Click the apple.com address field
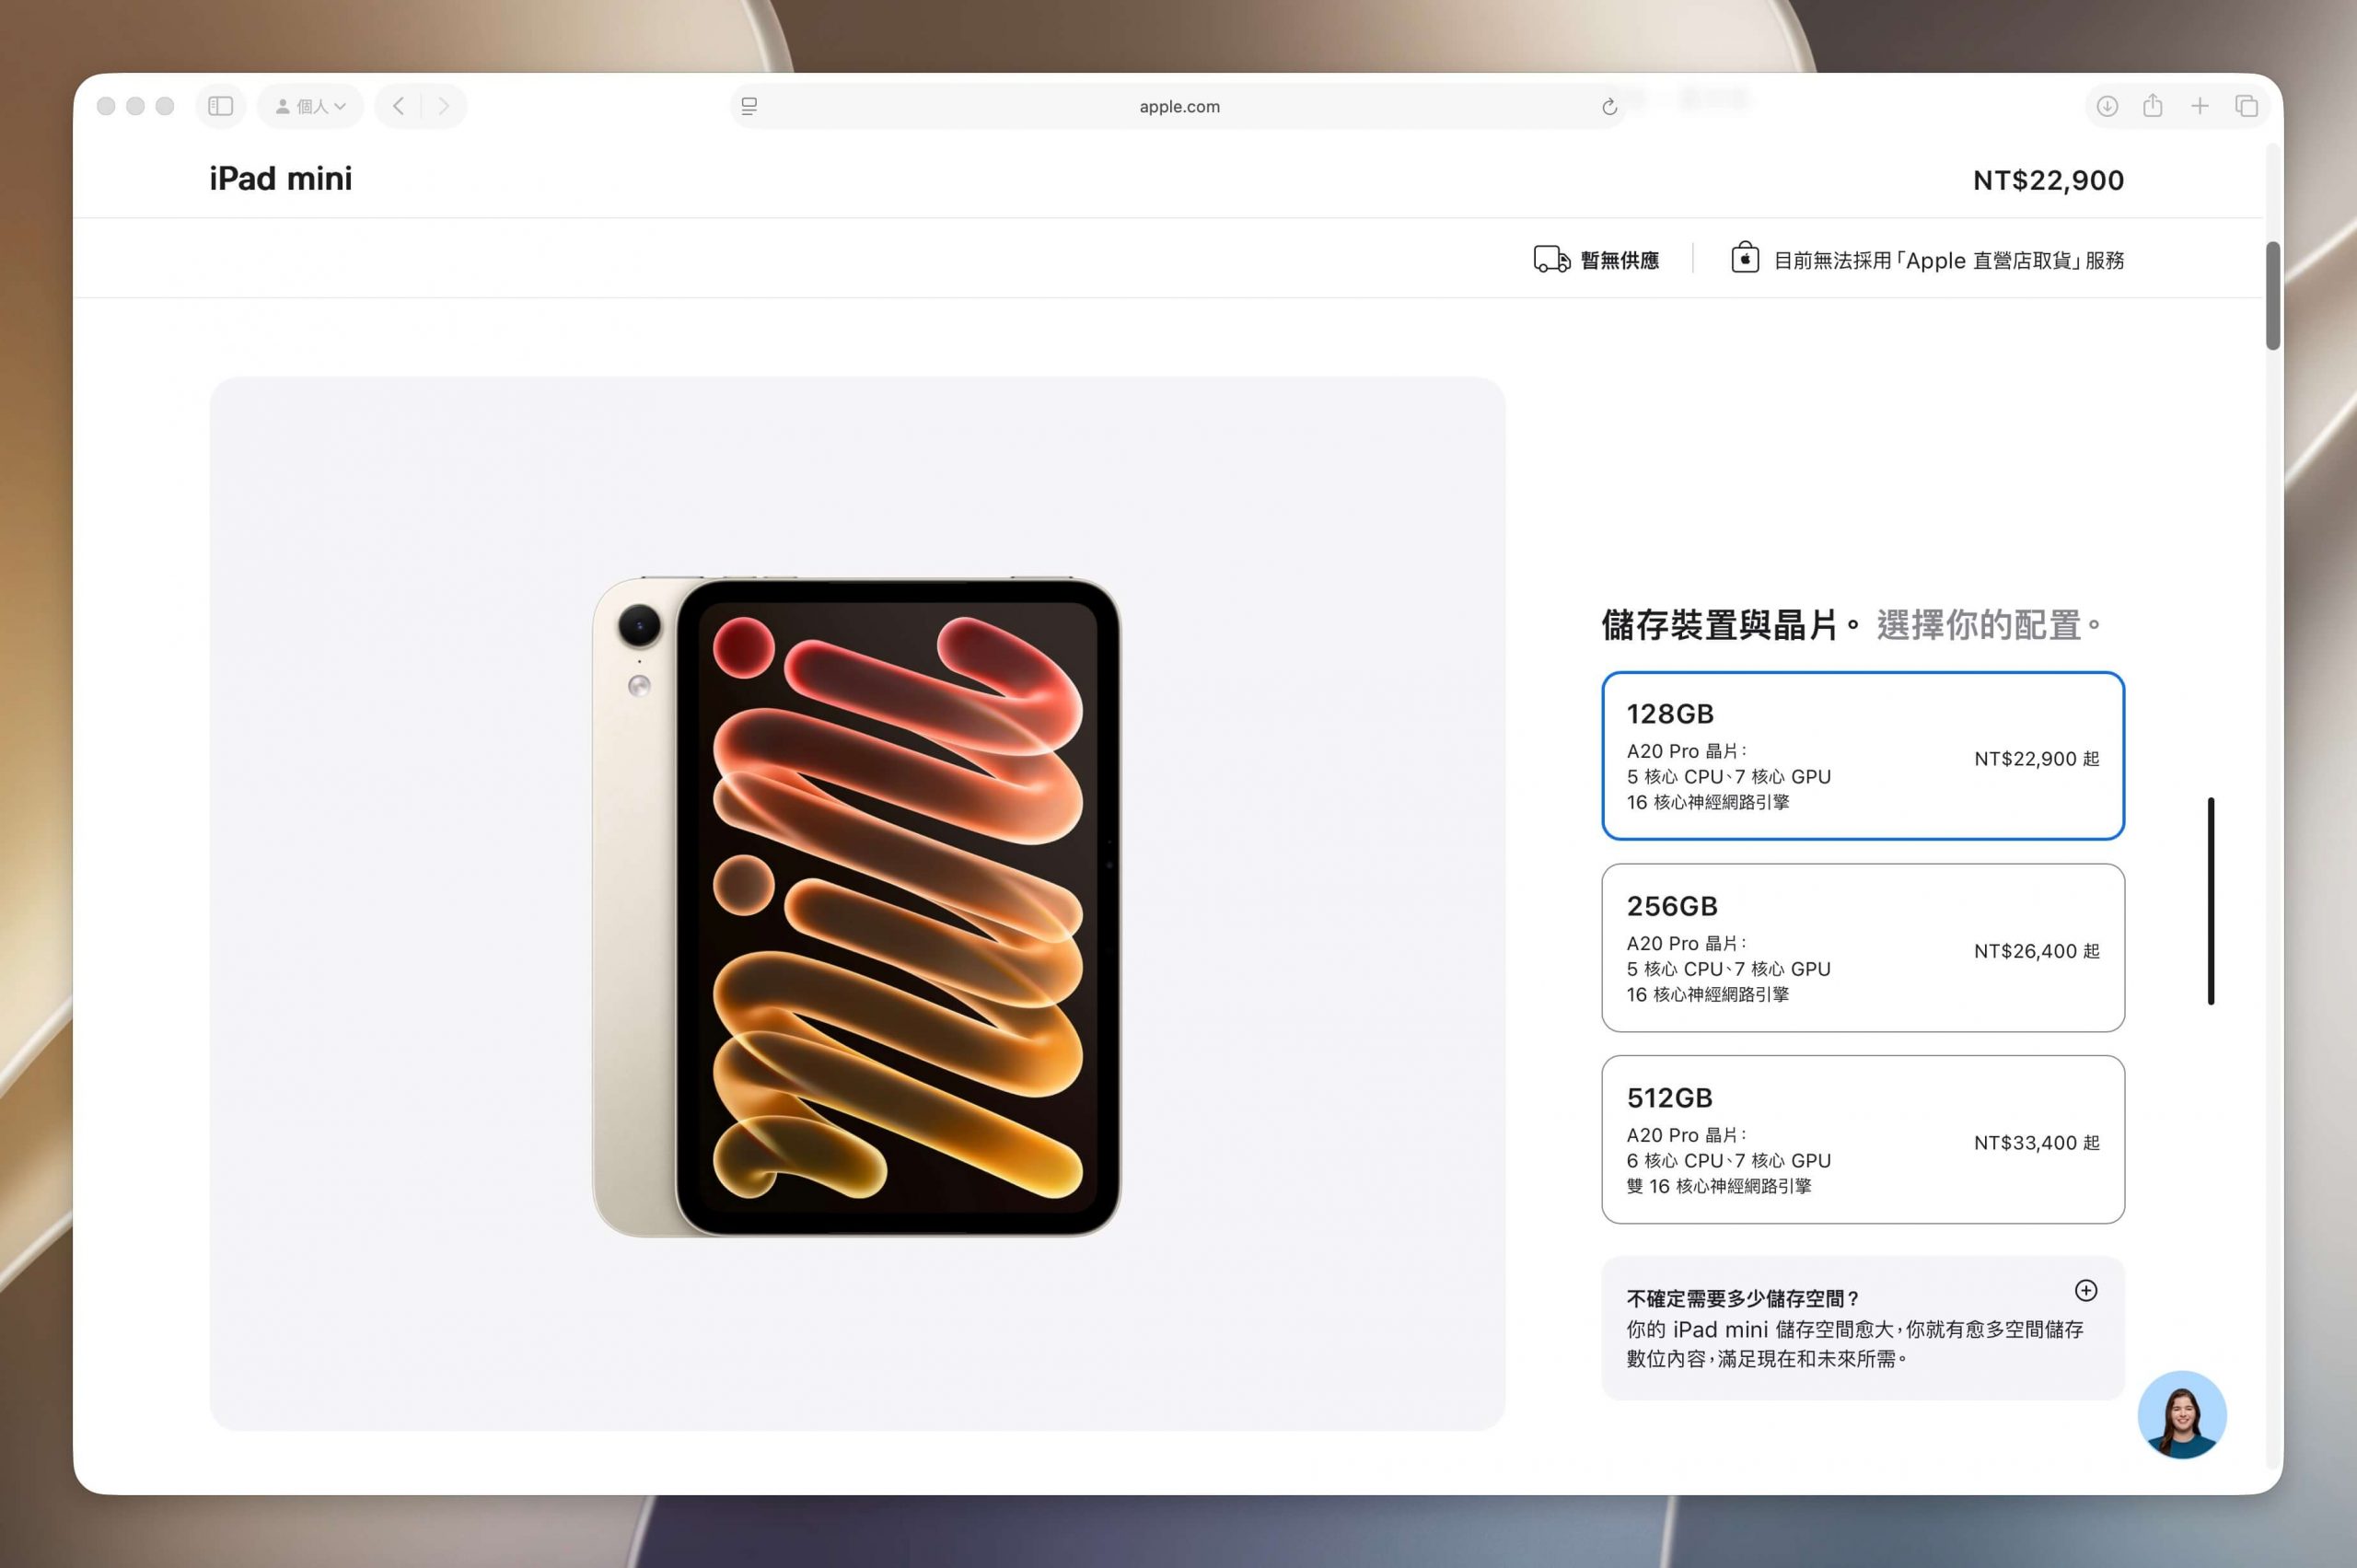Image resolution: width=2357 pixels, height=1568 pixels. (x=1179, y=106)
